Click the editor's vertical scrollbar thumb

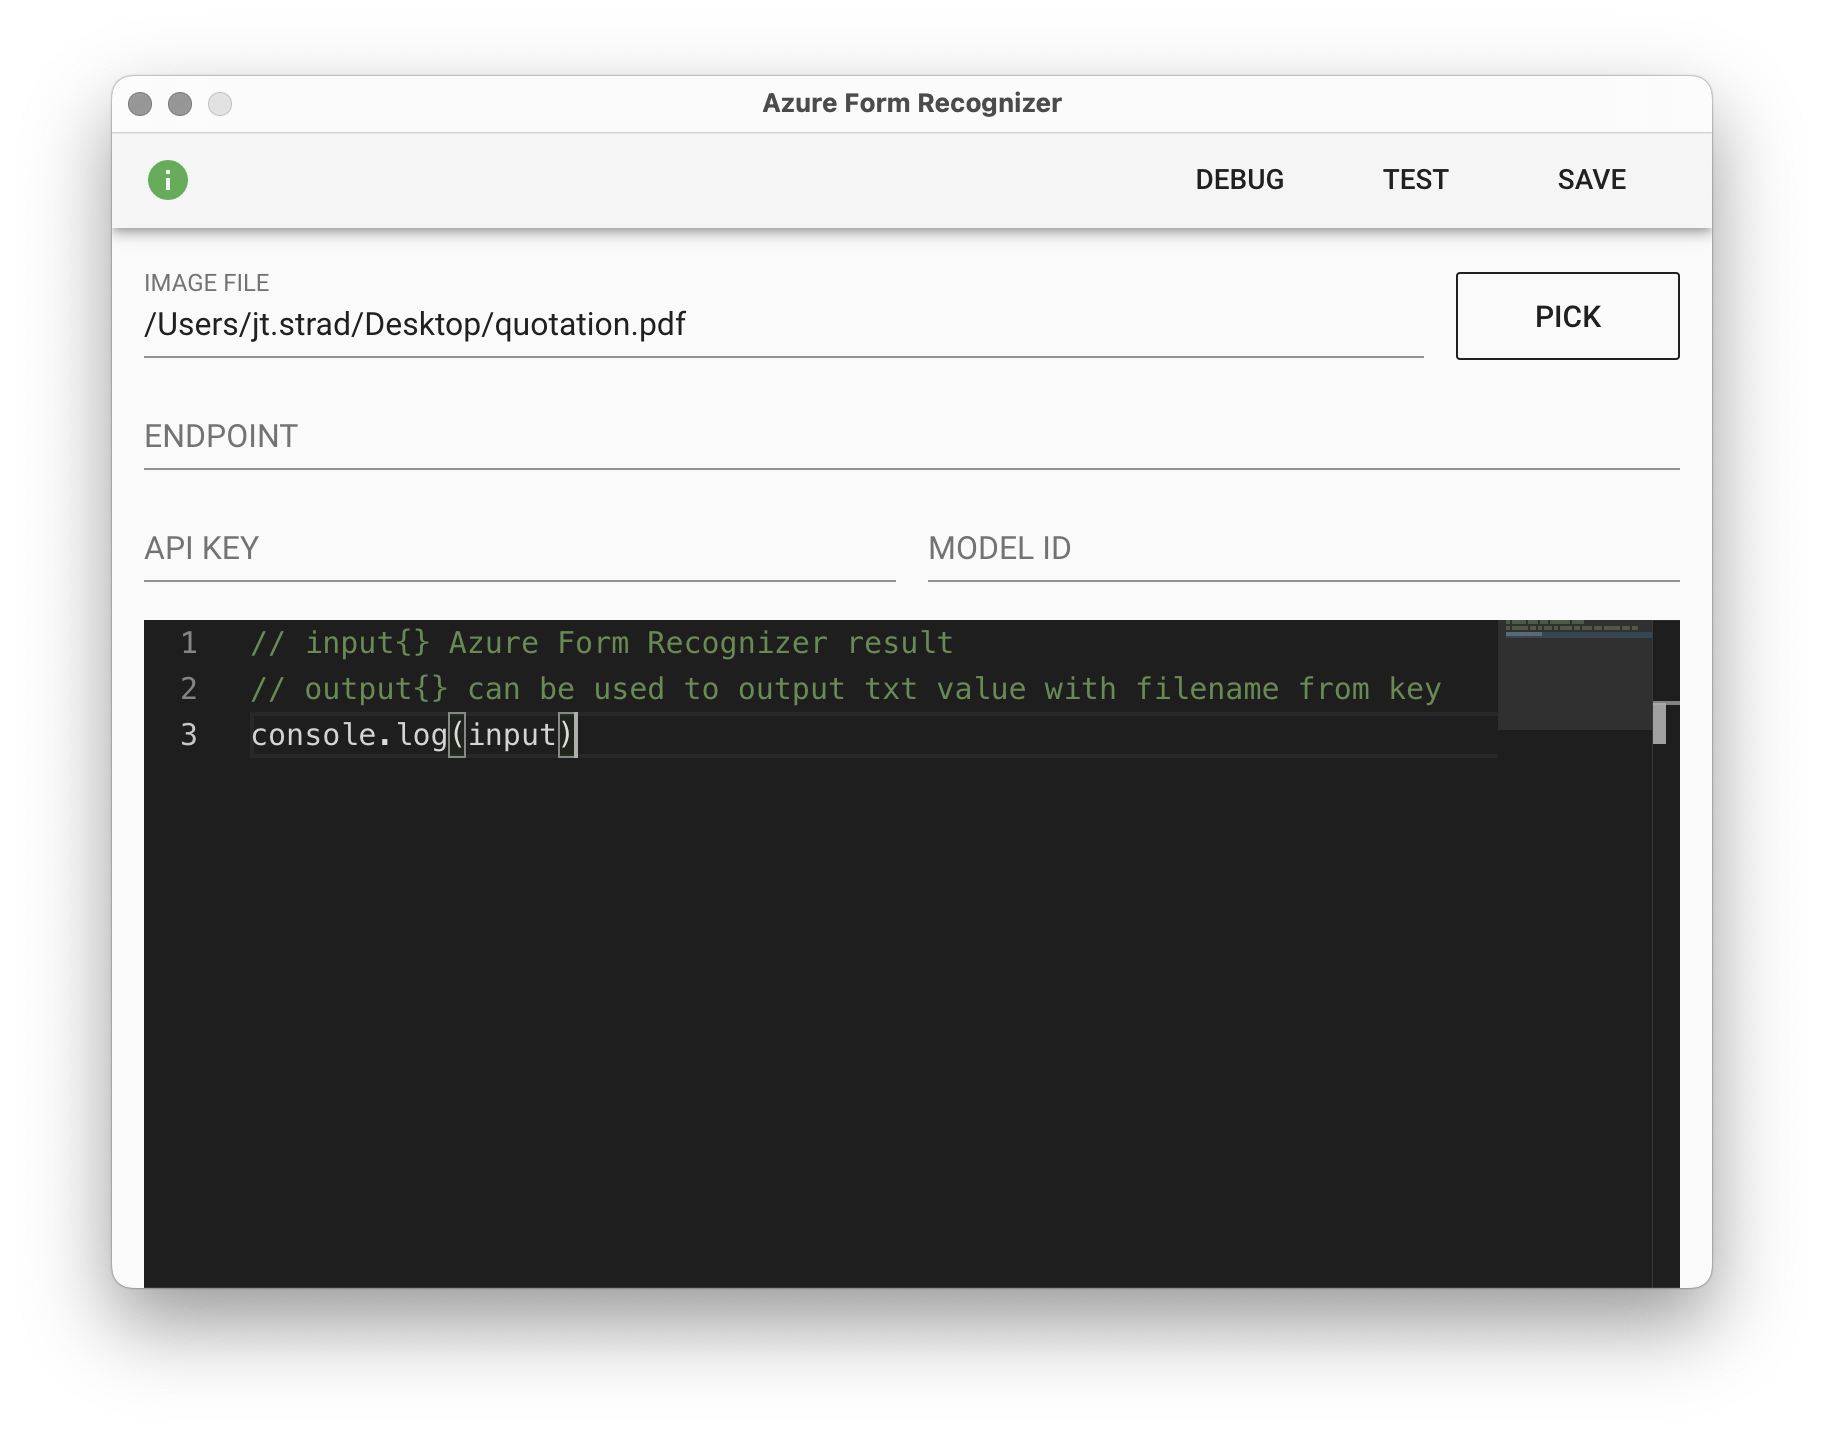pyautogui.click(x=1659, y=723)
